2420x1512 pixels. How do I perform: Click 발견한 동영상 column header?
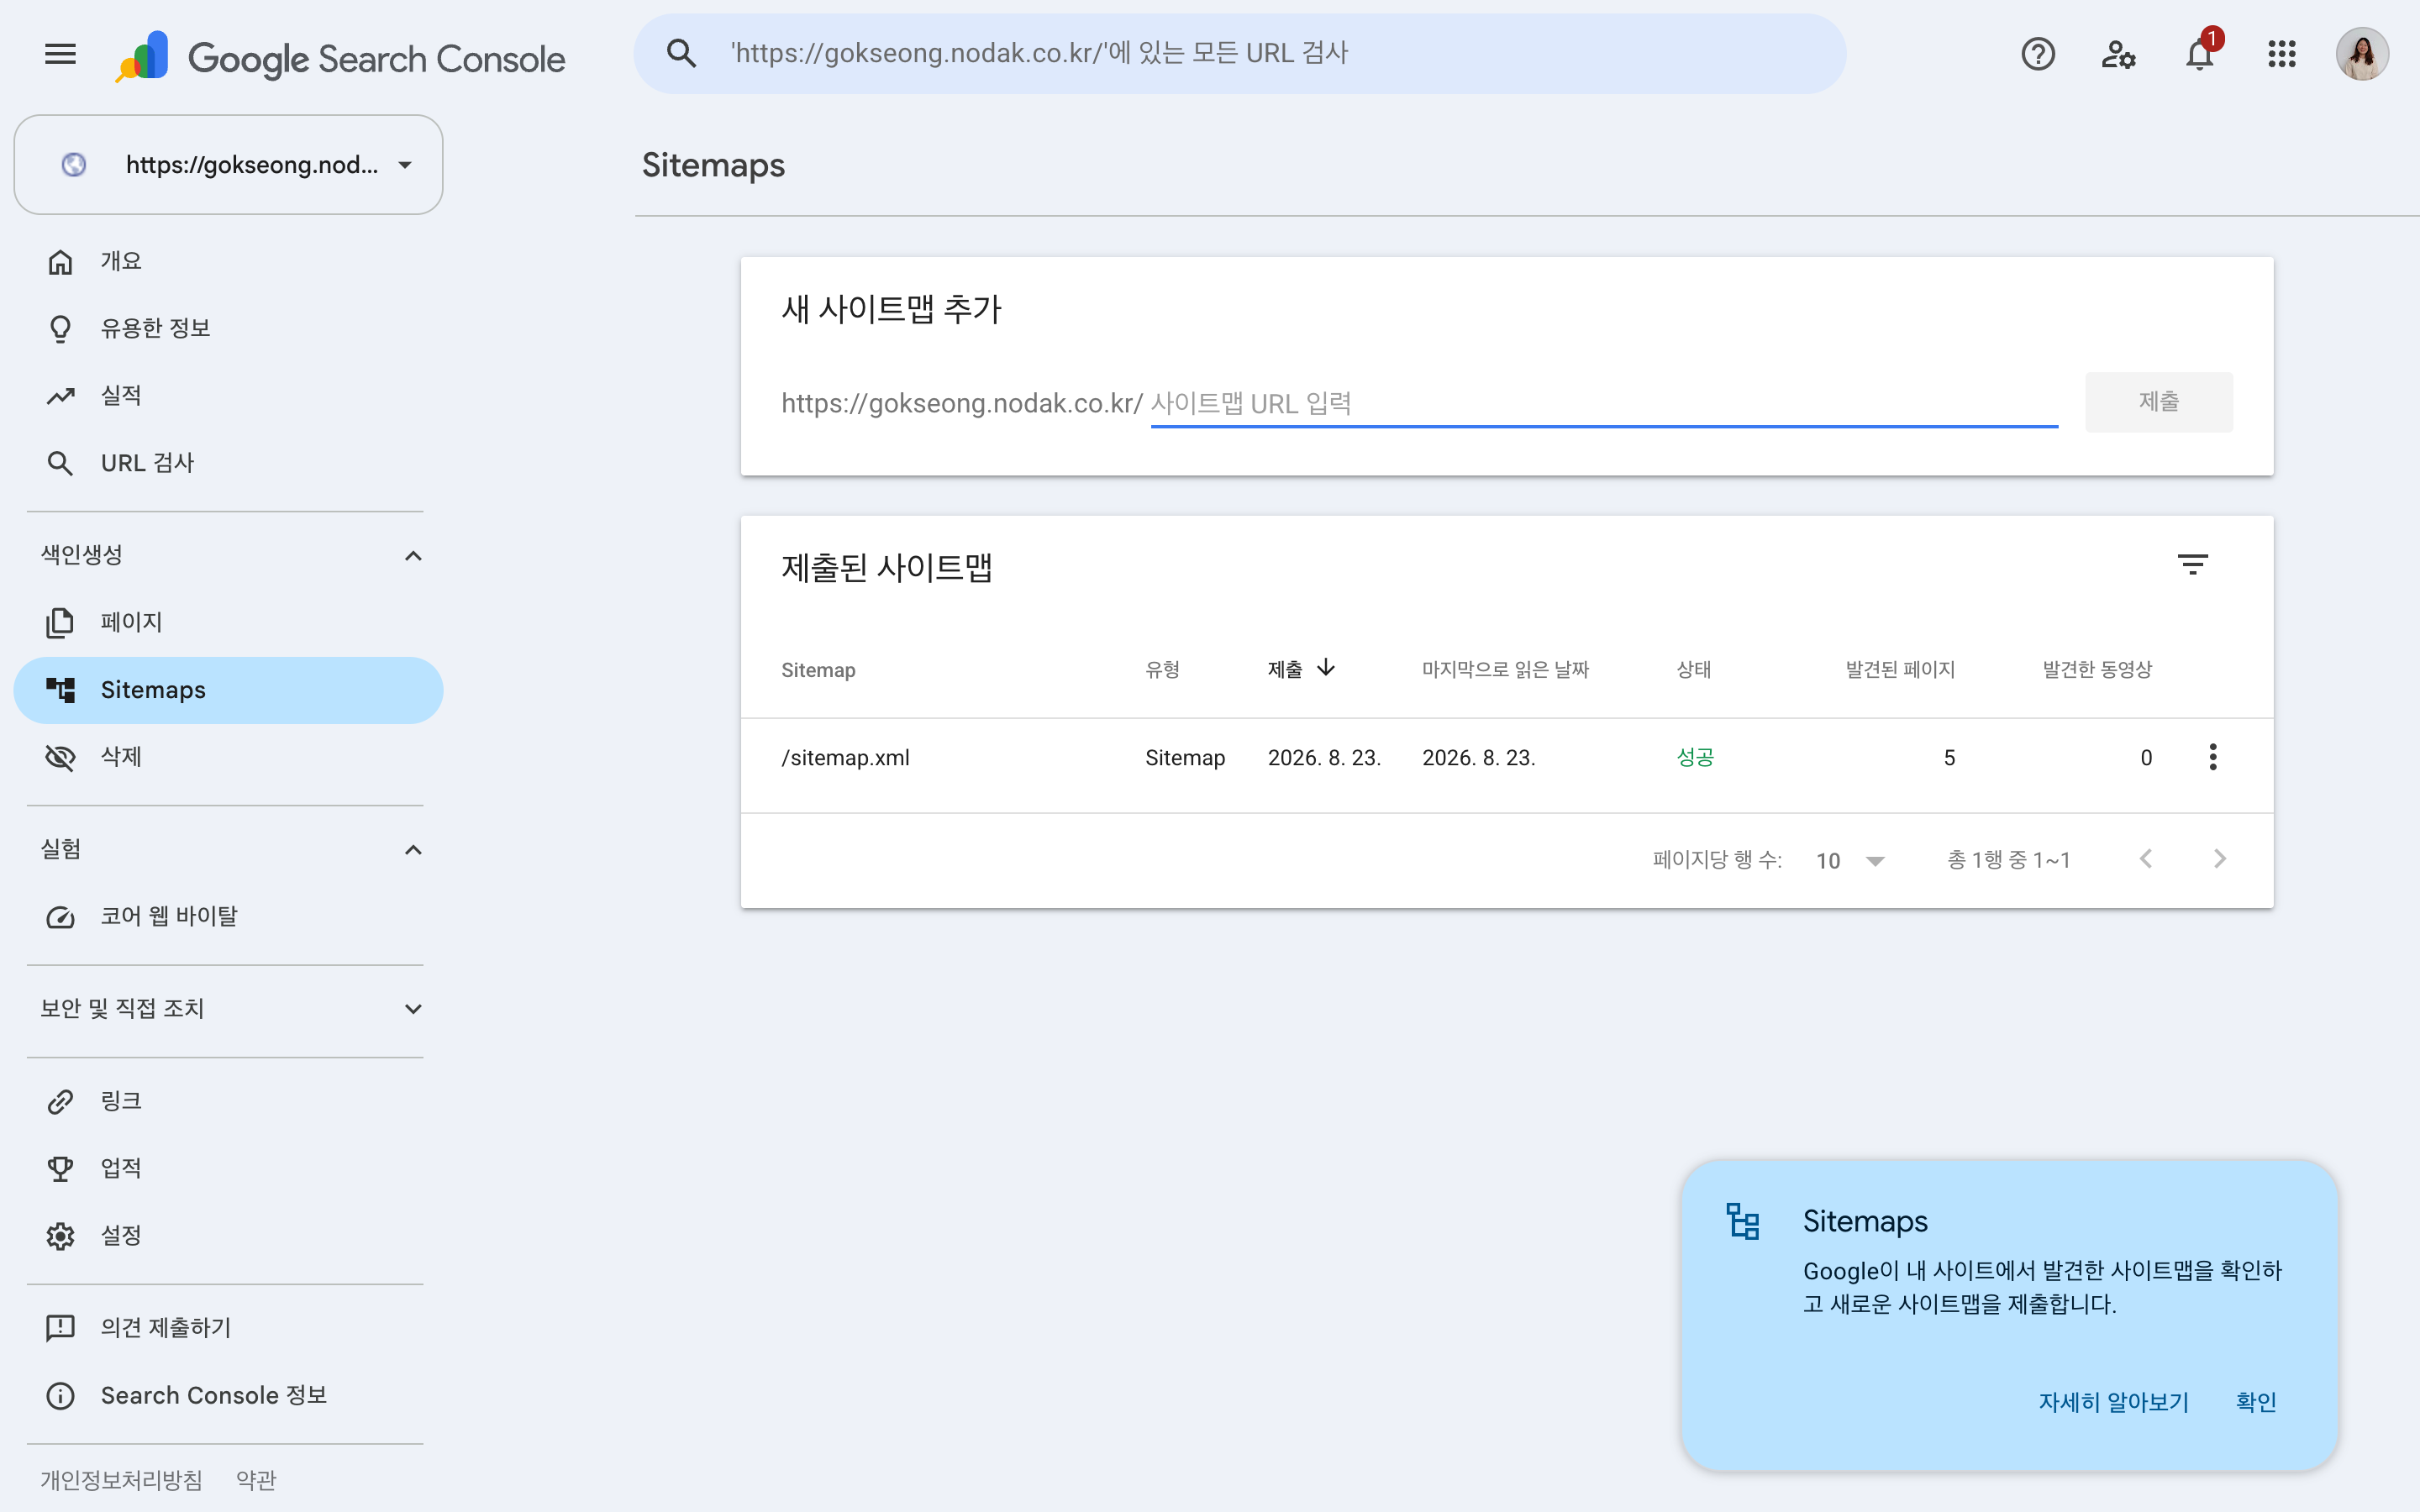click(x=2097, y=670)
